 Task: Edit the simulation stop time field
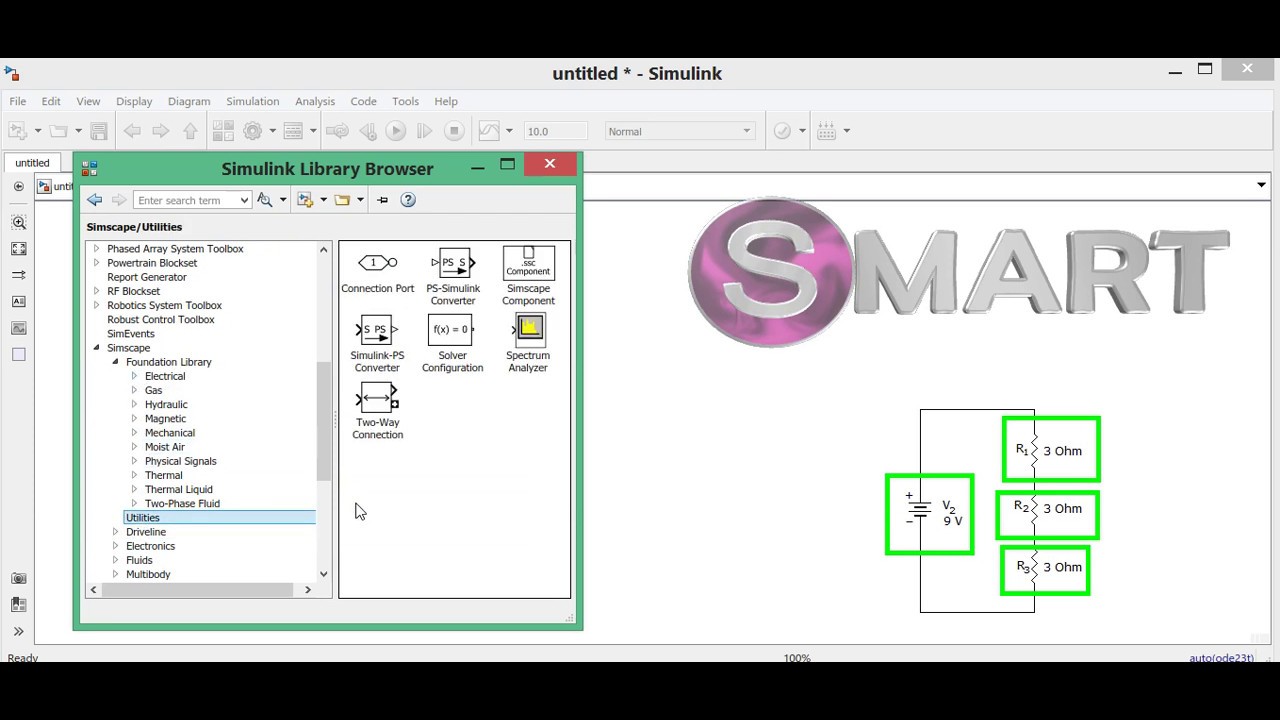tap(556, 131)
